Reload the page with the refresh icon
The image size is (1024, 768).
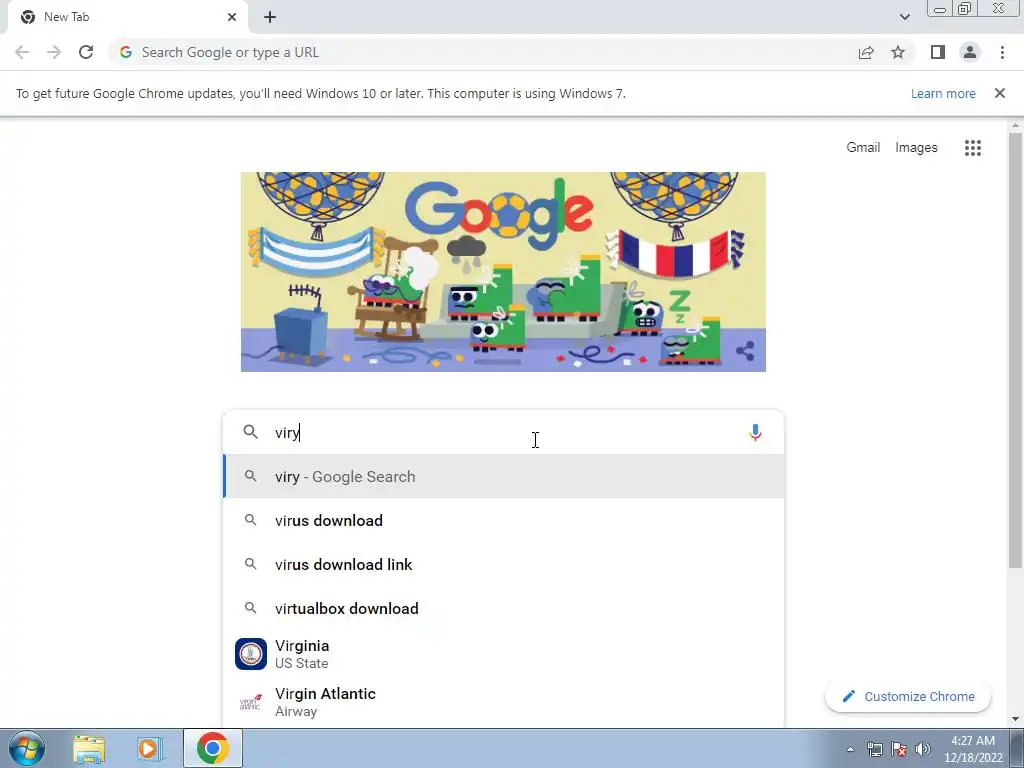pos(86,52)
